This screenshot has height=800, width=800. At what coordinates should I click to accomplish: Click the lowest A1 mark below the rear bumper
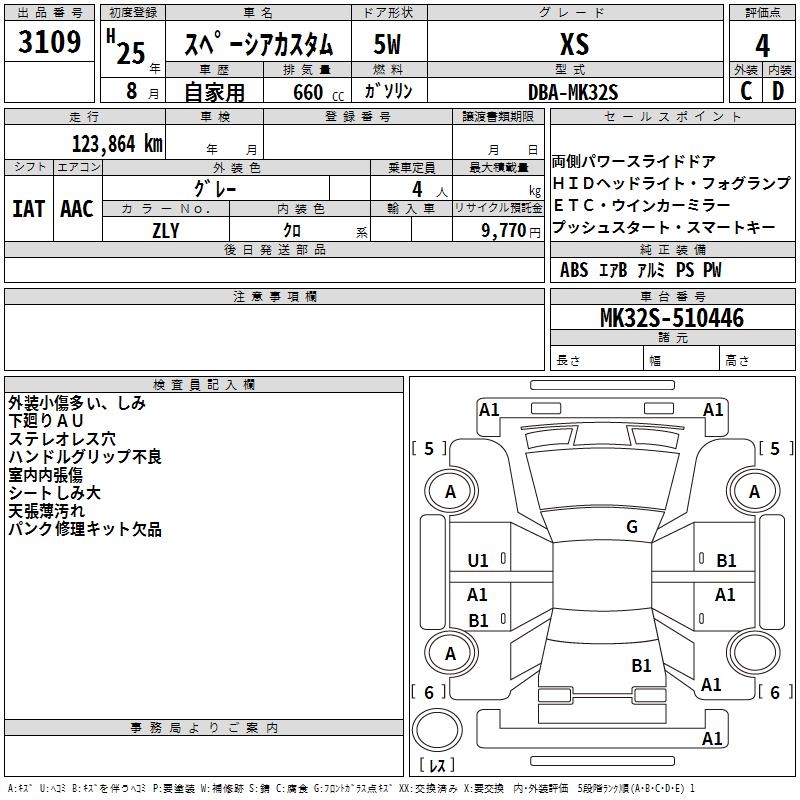[712, 739]
